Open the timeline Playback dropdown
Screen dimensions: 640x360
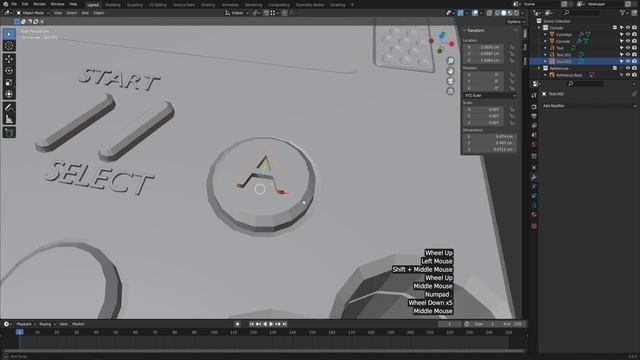pyautogui.click(x=26, y=324)
